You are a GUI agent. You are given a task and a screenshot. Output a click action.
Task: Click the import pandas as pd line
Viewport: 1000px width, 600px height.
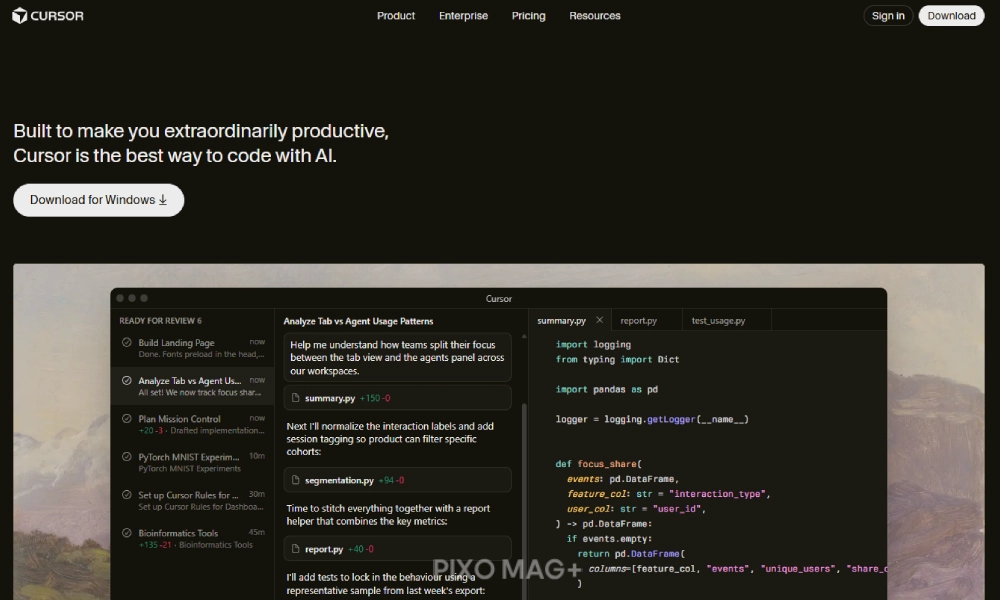pos(607,389)
